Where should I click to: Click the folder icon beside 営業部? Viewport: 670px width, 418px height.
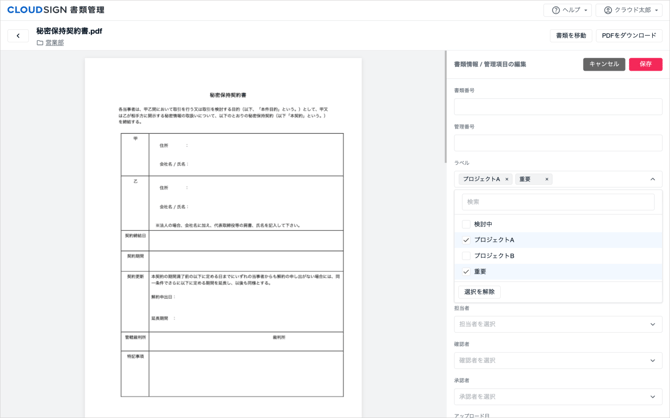[40, 43]
